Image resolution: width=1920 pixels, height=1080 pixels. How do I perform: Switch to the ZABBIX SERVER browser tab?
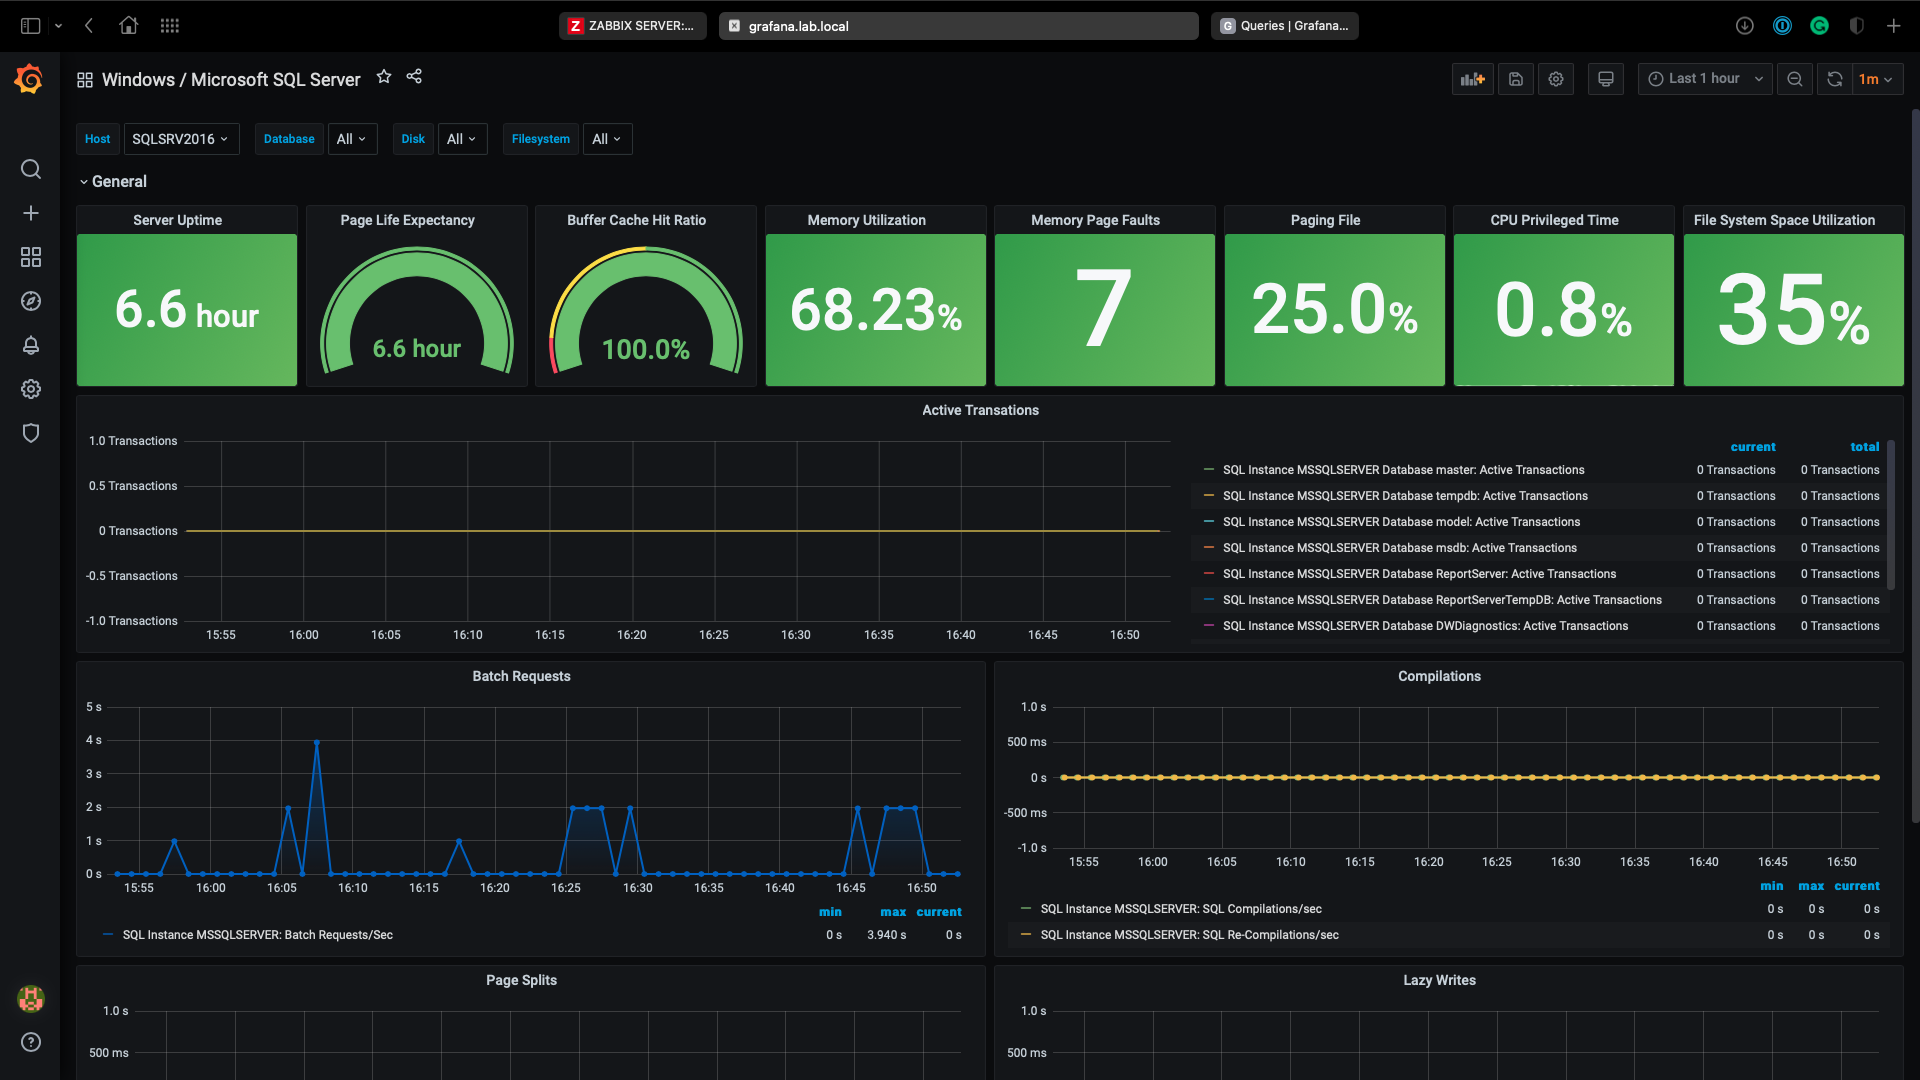point(632,26)
